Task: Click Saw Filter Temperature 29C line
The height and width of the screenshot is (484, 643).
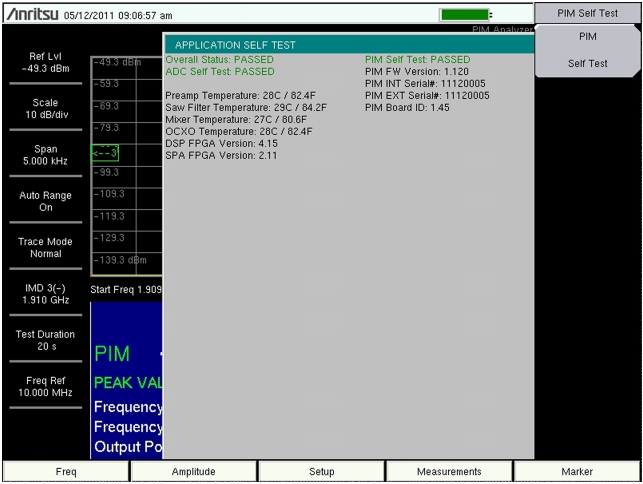Action: [246, 107]
